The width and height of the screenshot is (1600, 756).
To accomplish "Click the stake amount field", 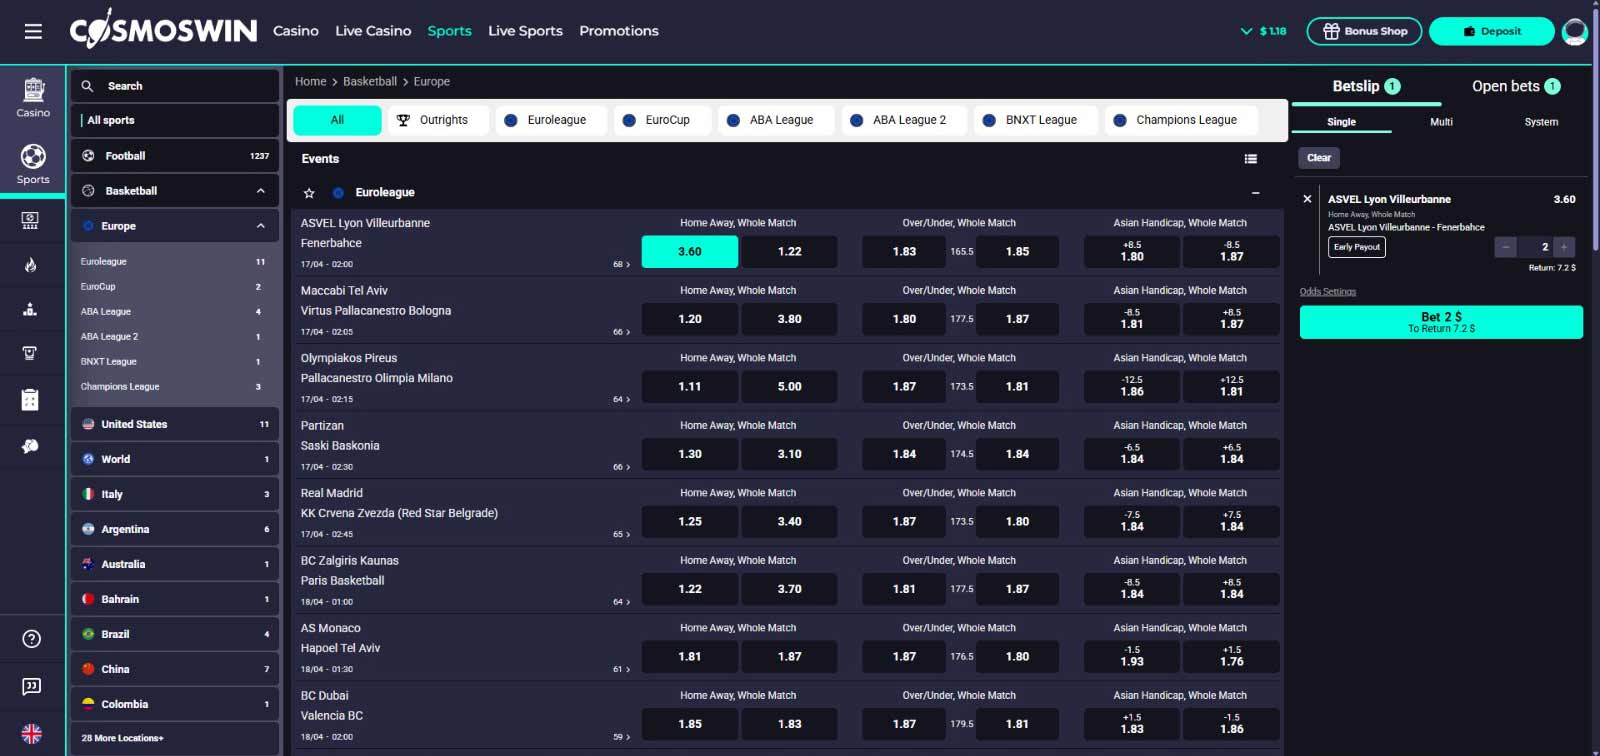I will [x=1535, y=247].
